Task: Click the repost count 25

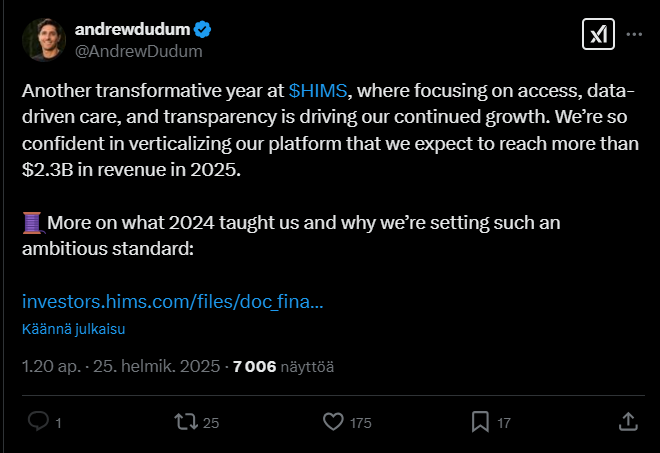Action: pyautogui.click(x=211, y=423)
